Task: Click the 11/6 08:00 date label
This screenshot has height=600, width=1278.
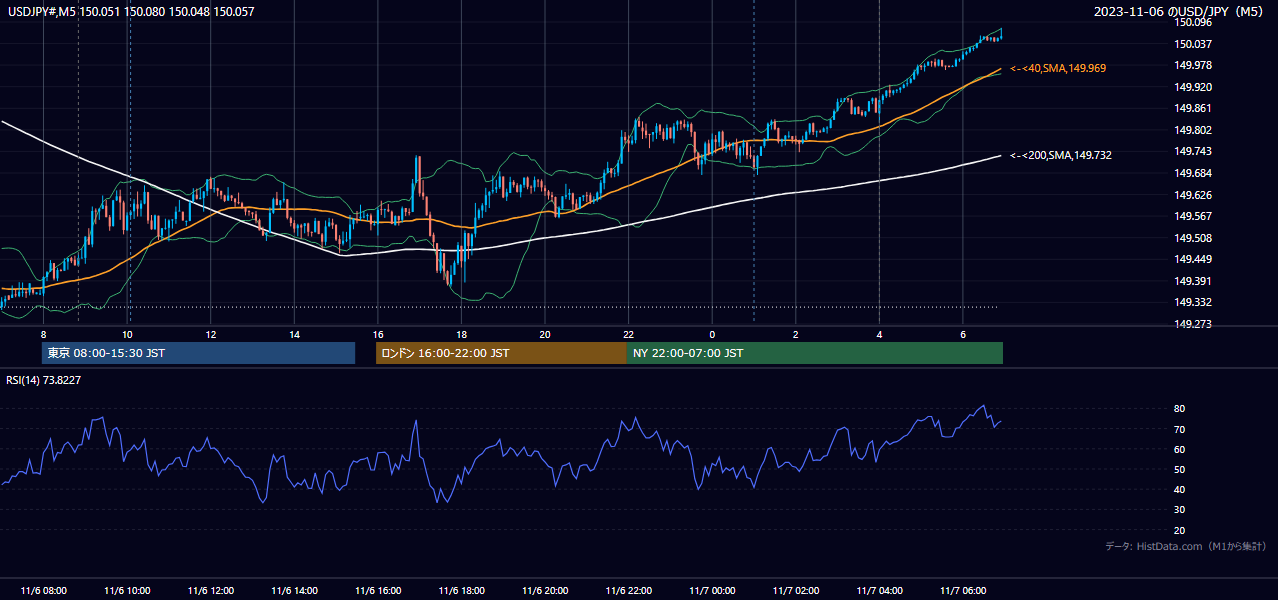Action: tap(43, 590)
